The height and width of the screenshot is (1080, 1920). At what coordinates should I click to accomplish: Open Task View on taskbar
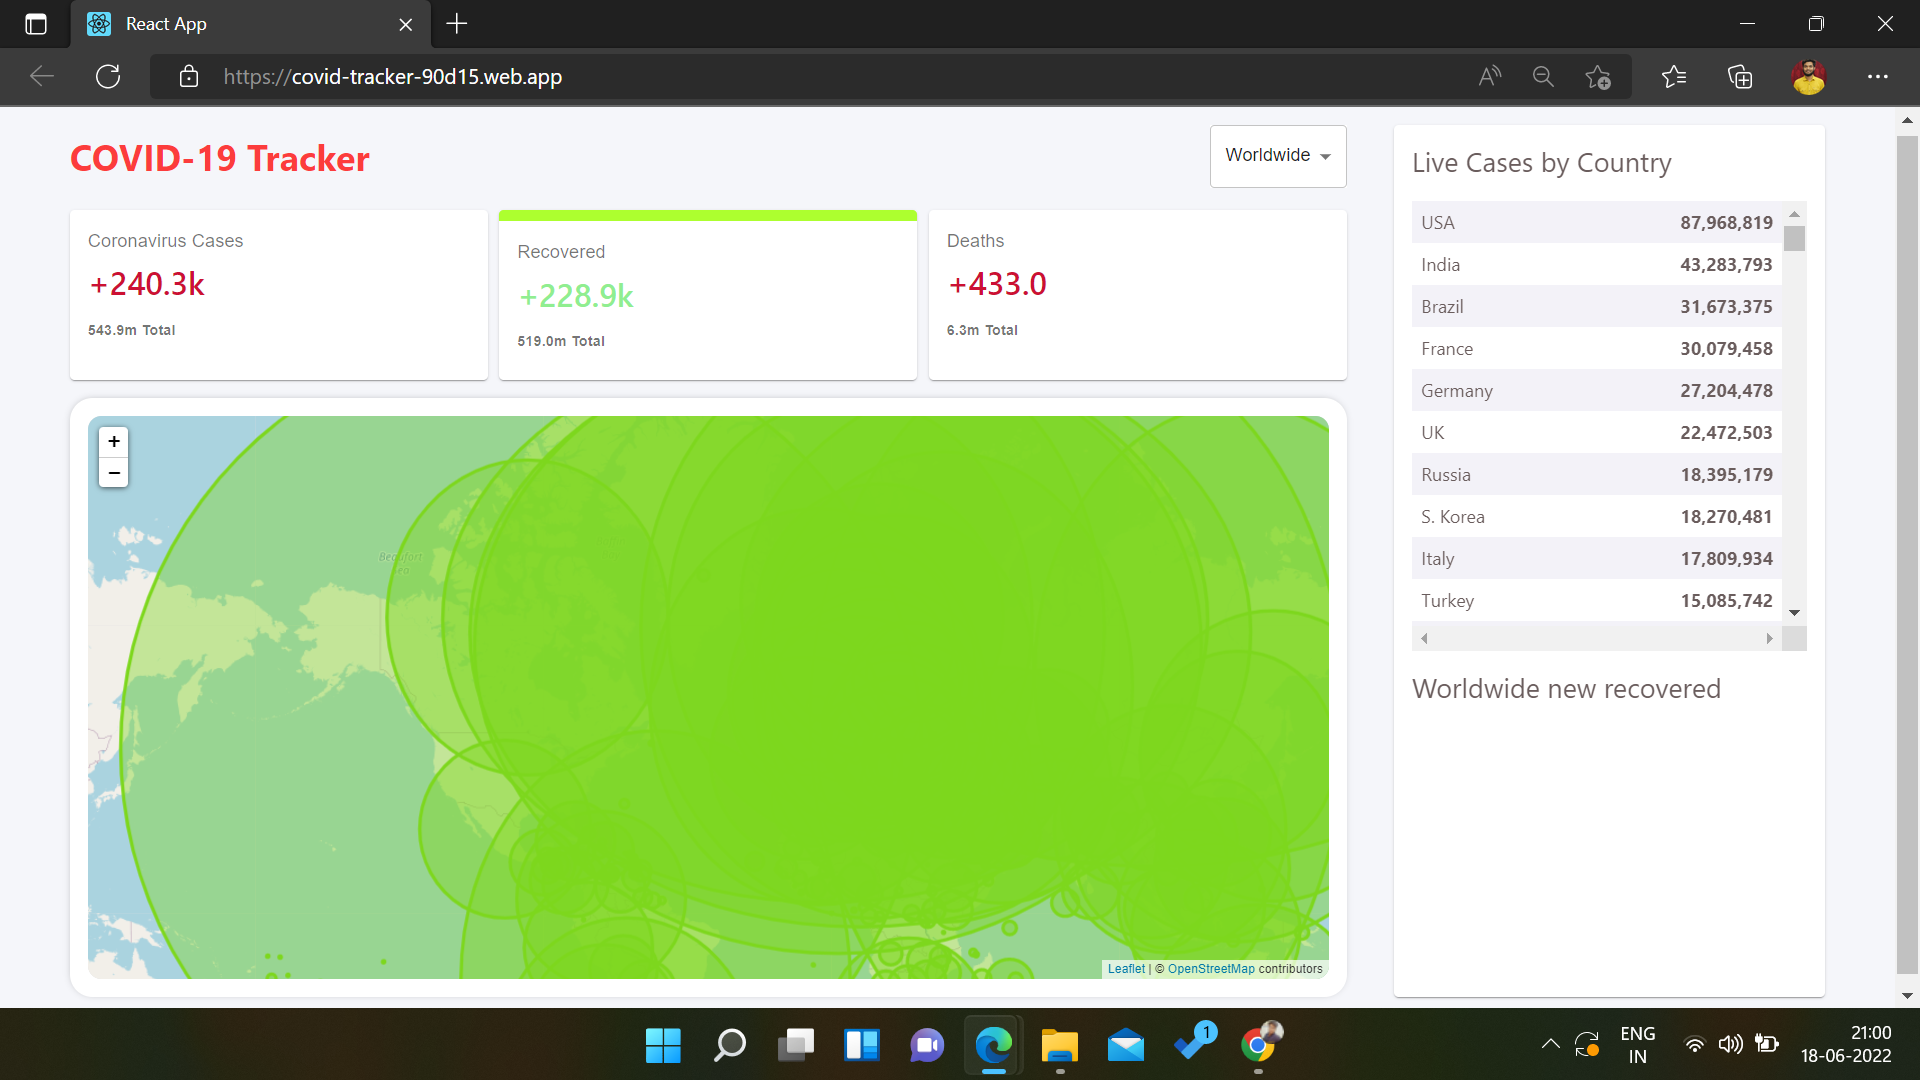point(796,1045)
